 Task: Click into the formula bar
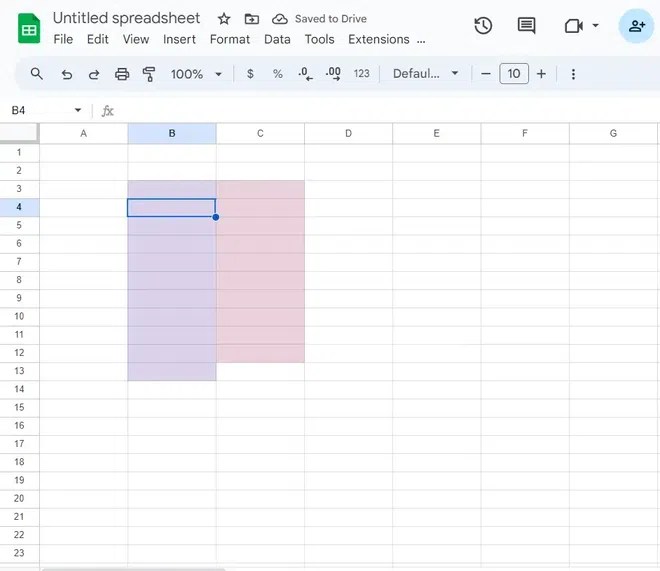[x=385, y=111]
